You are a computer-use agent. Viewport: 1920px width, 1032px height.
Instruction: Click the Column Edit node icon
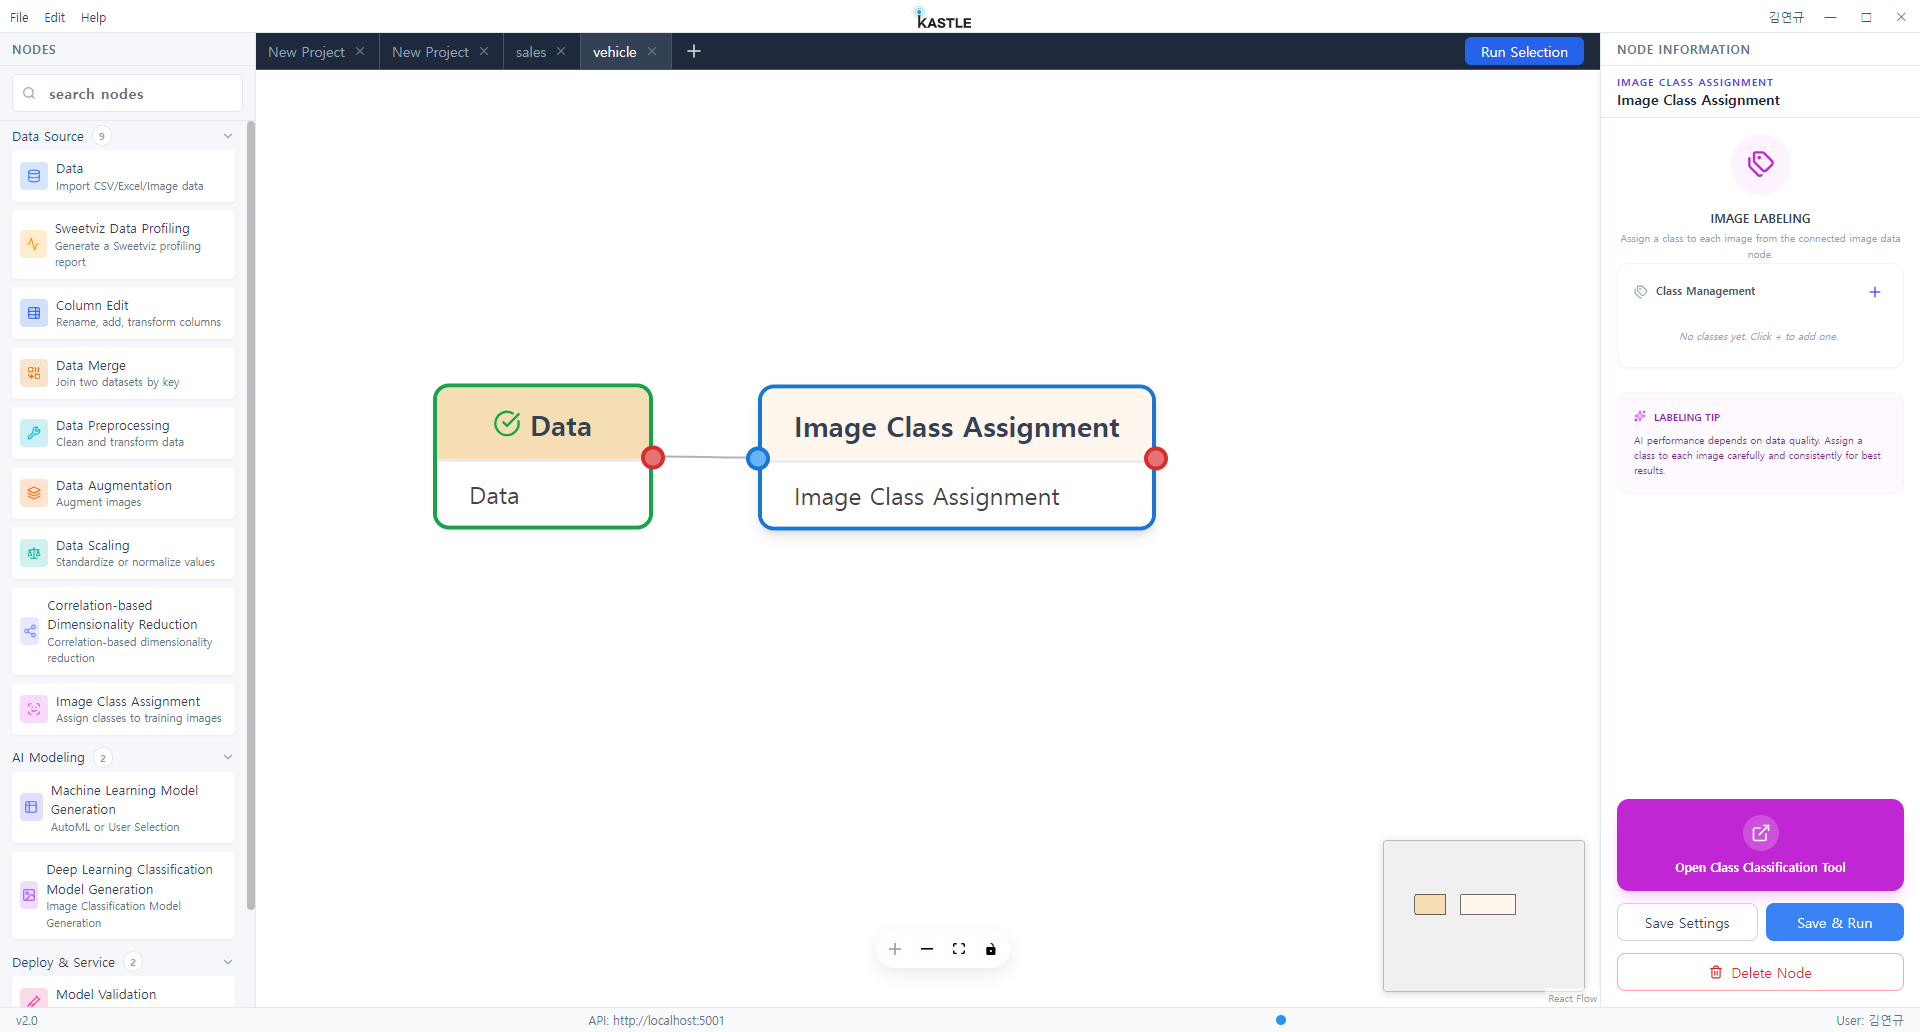[34, 313]
